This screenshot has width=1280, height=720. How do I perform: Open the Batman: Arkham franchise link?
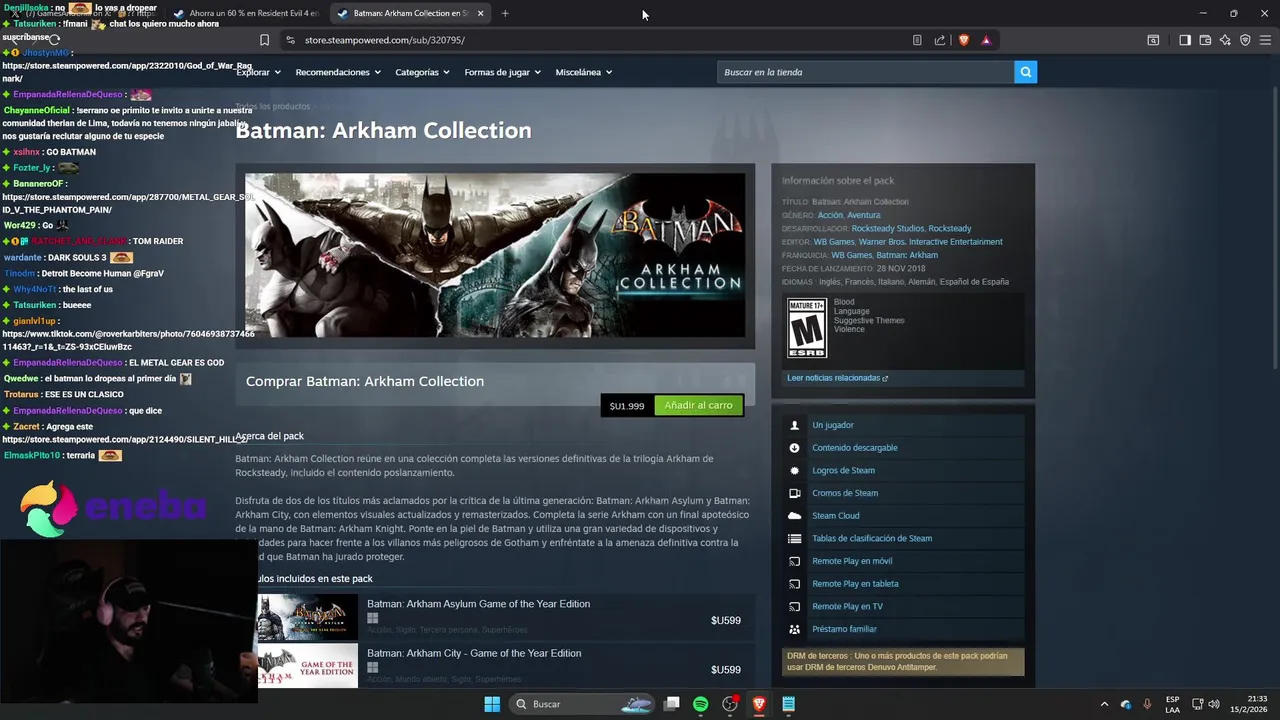click(907, 255)
